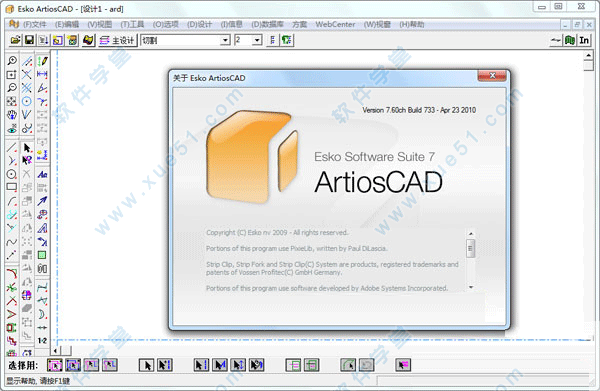Screen dimensions: 600x391
Task: Toggle arrow with vertical double-arrow selection mode
Action: [238, 365]
